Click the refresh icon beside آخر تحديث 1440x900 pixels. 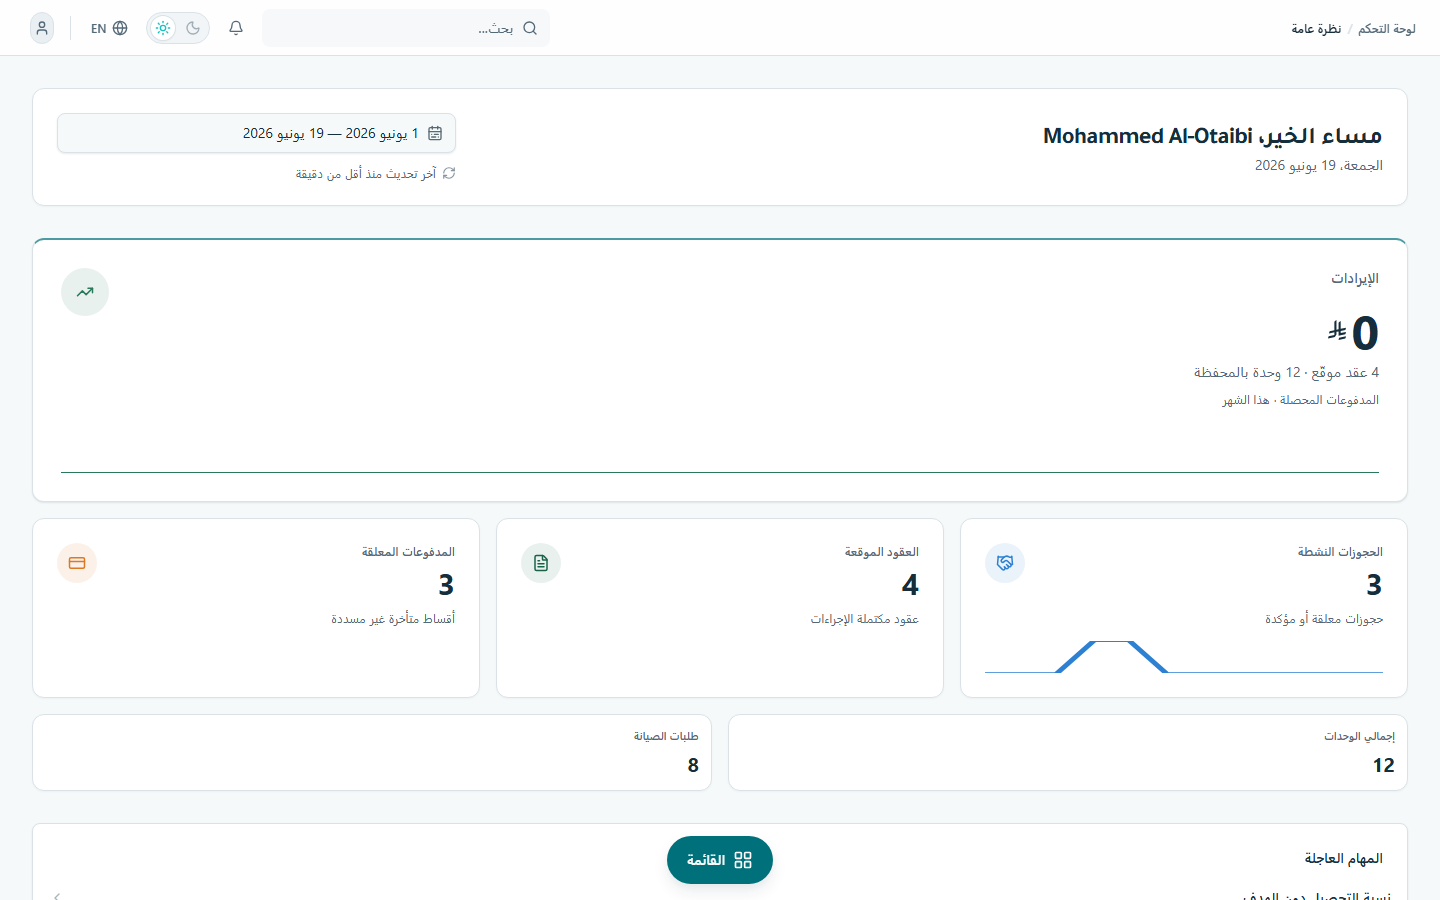point(449,173)
